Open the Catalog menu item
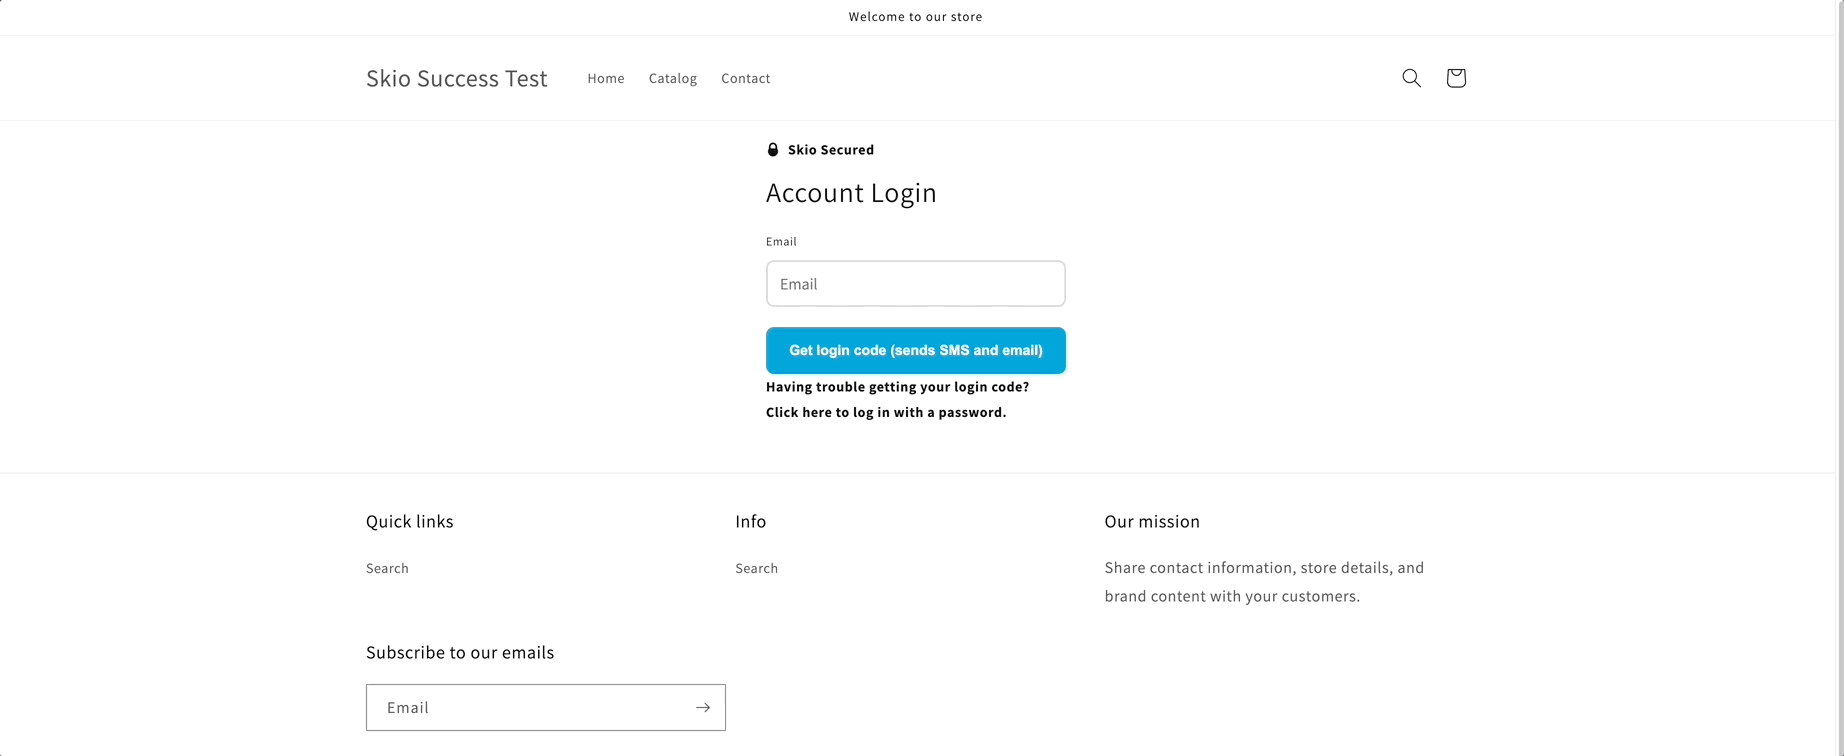The width and height of the screenshot is (1844, 756). [673, 78]
